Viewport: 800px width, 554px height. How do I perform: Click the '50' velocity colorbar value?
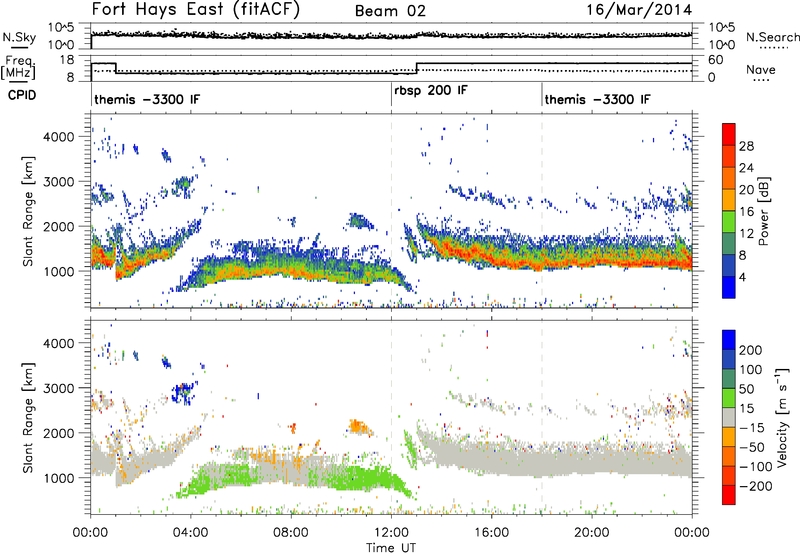(746, 389)
